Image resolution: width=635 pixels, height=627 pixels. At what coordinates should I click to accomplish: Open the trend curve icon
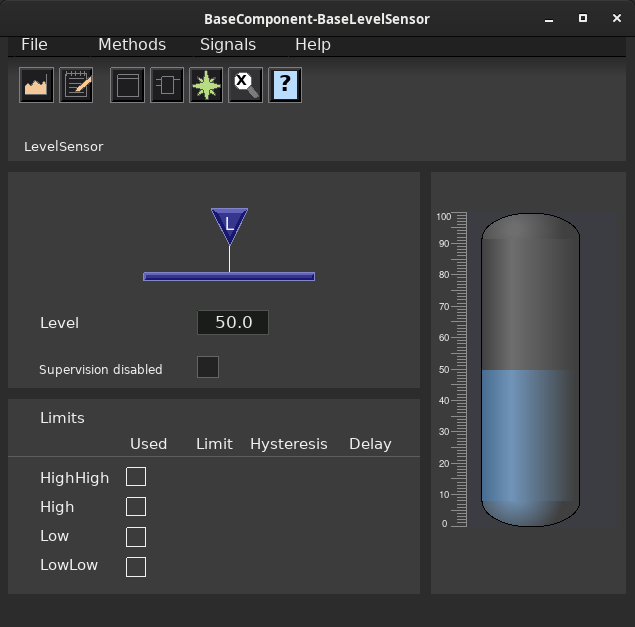(36, 85)
